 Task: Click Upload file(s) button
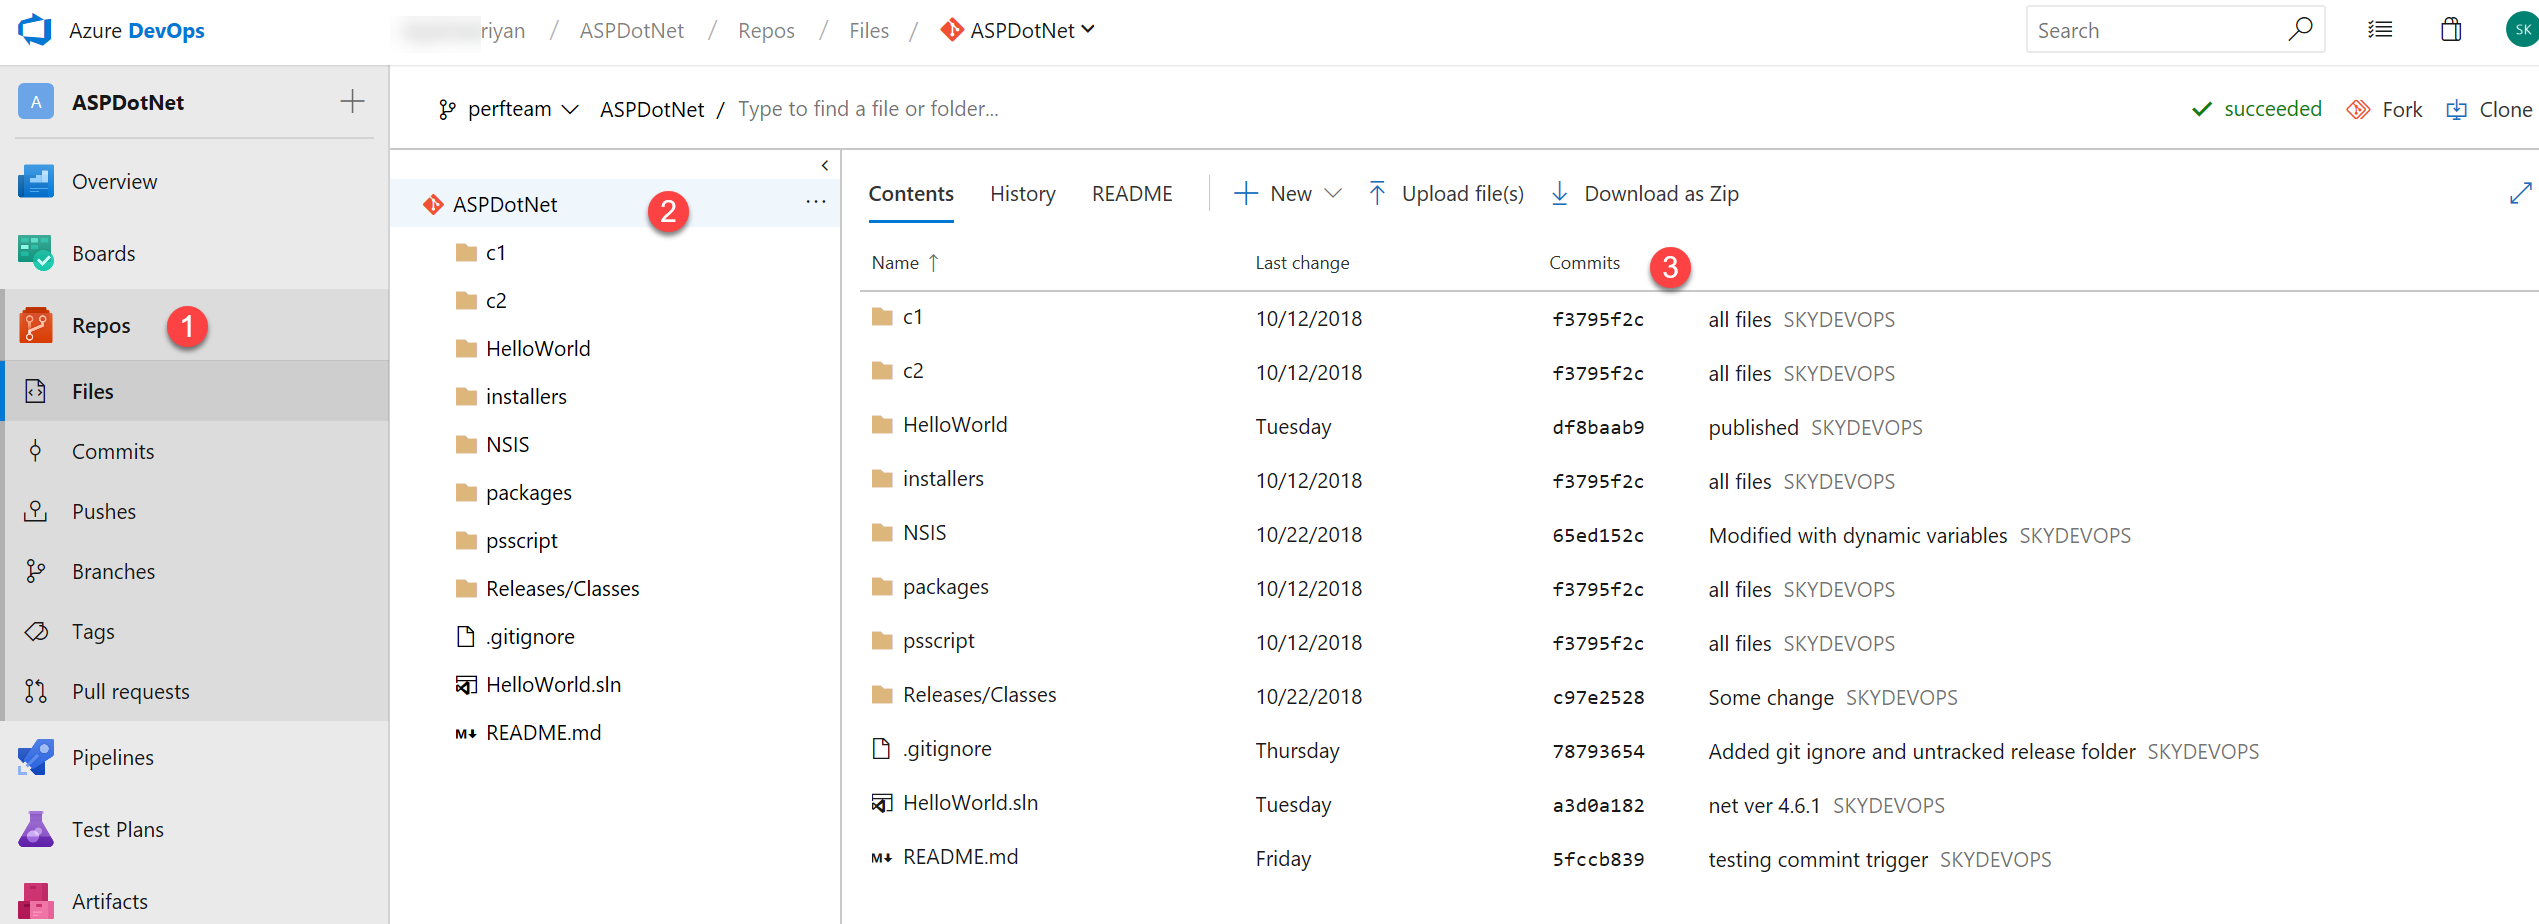(1446, 194)
